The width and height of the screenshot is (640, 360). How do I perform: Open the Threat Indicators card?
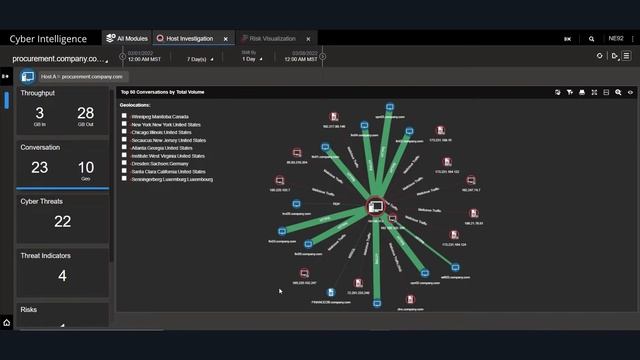pos(62,273)
